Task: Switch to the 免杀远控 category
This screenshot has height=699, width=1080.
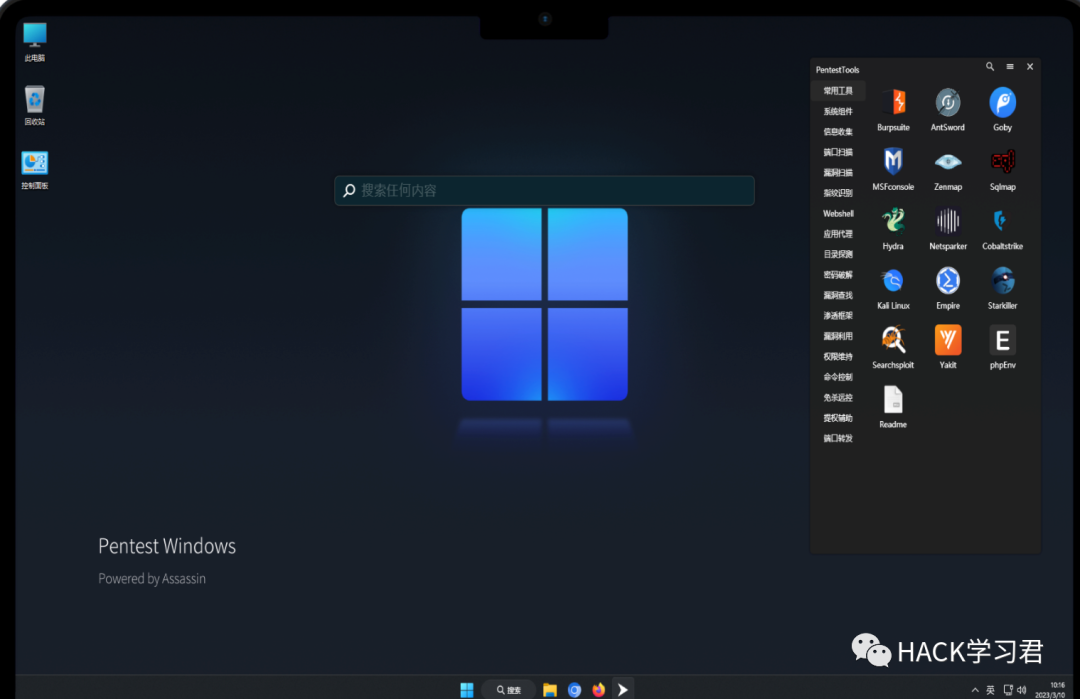Action: (x=838, y=397)
